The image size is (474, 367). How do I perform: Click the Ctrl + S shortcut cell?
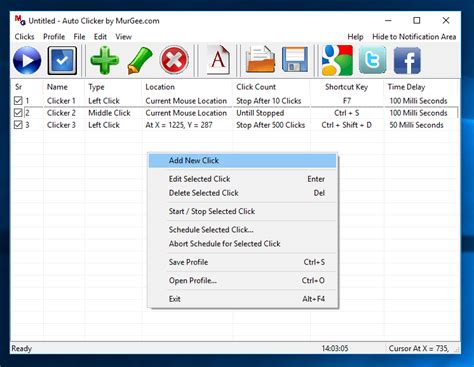(347, 113)
